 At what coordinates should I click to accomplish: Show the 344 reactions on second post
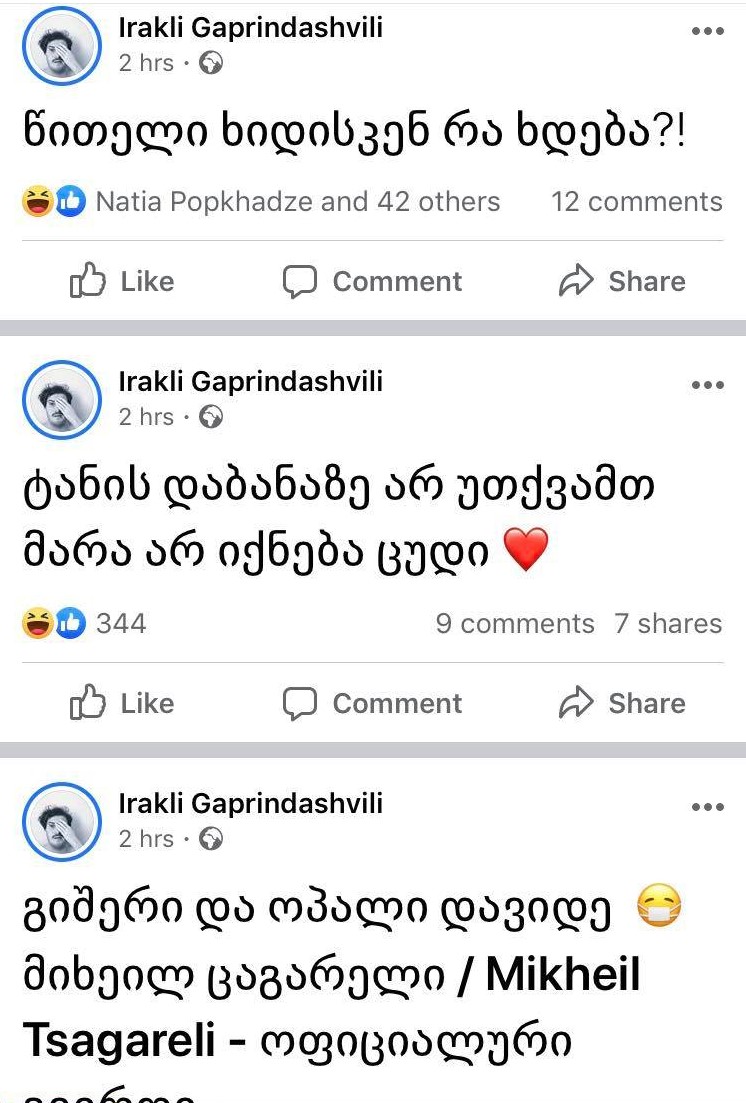(120, 624)
